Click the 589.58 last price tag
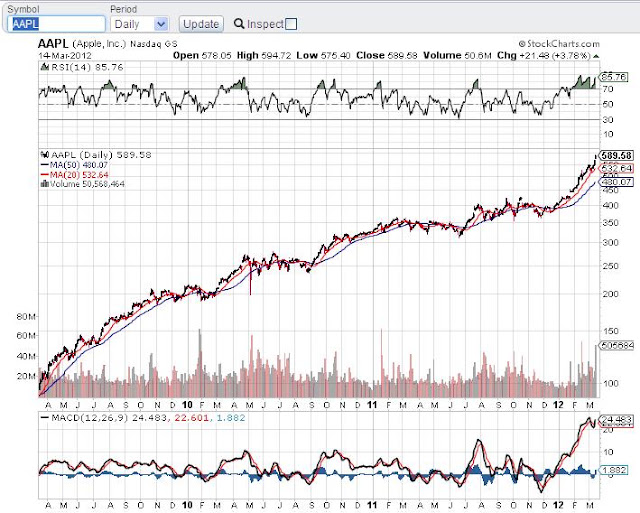Screen dimensions: 640x513 pos(616,155)
